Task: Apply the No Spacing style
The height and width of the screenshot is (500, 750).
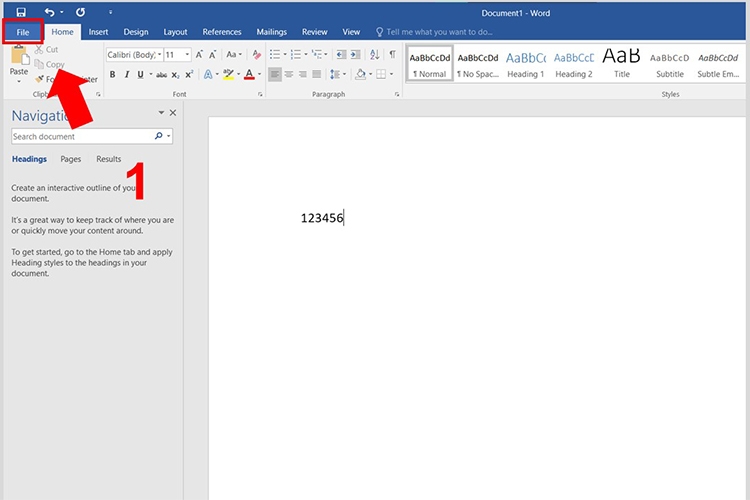Action: click(478, 64)
